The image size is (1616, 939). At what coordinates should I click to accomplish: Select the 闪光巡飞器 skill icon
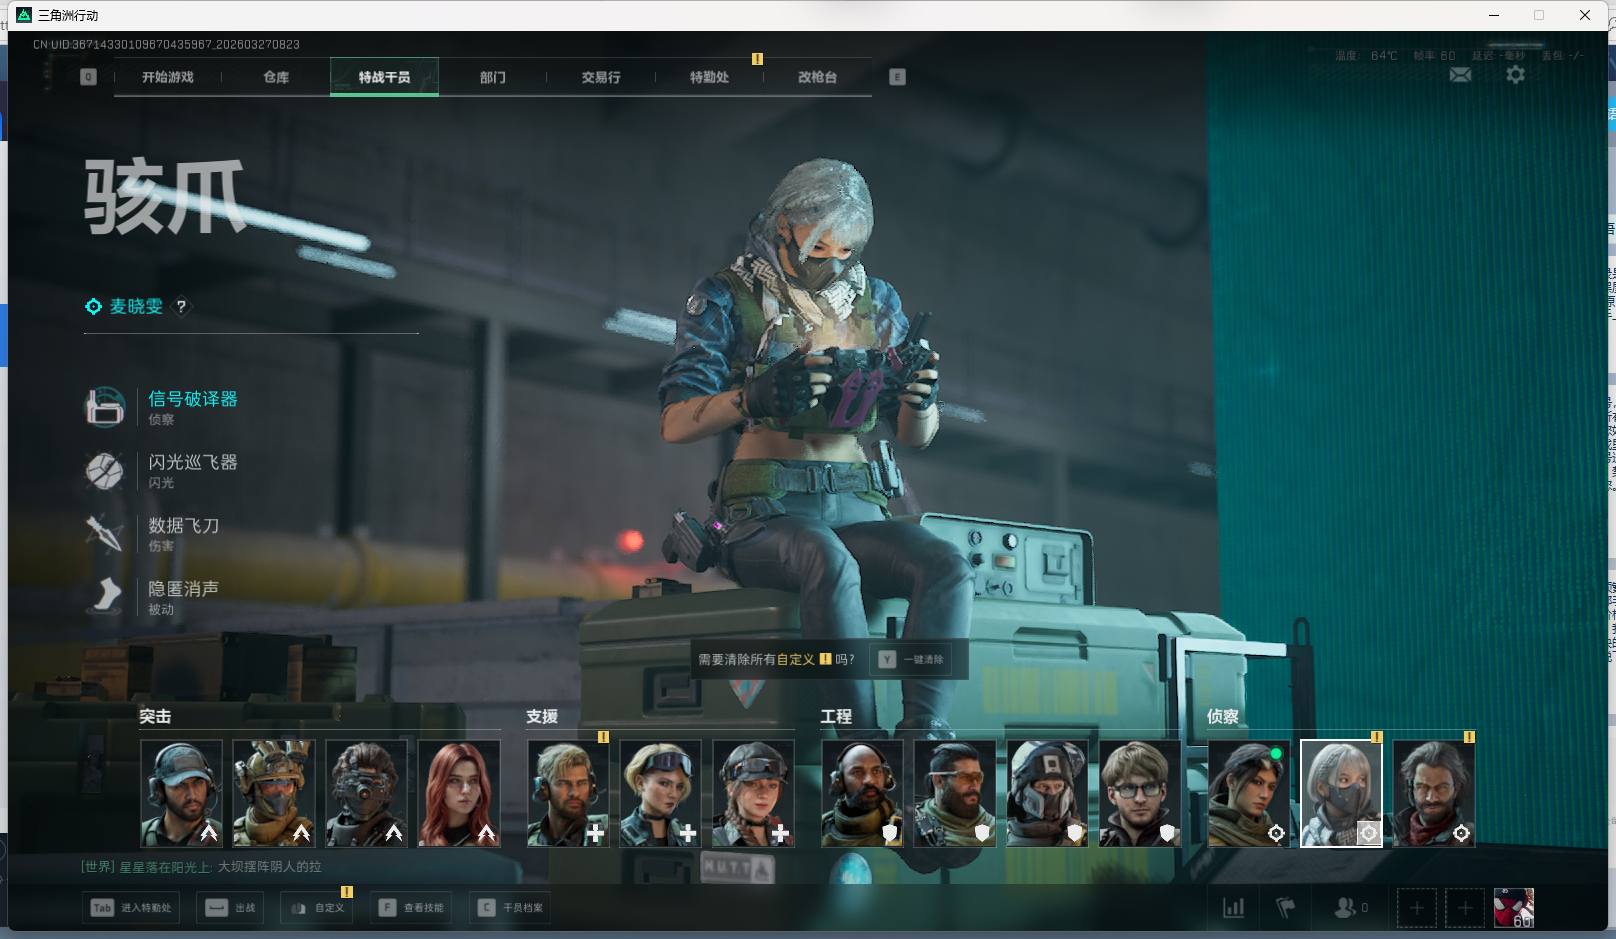(105, 471)
